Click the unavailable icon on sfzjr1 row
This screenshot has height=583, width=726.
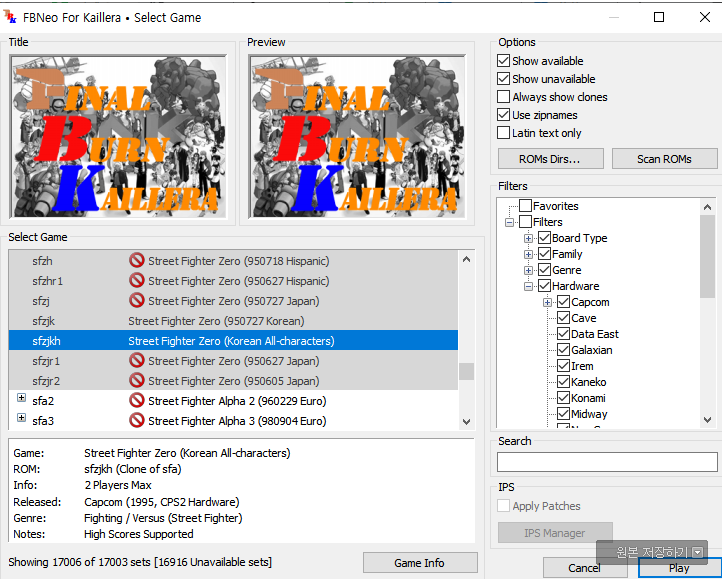point(137,360)
